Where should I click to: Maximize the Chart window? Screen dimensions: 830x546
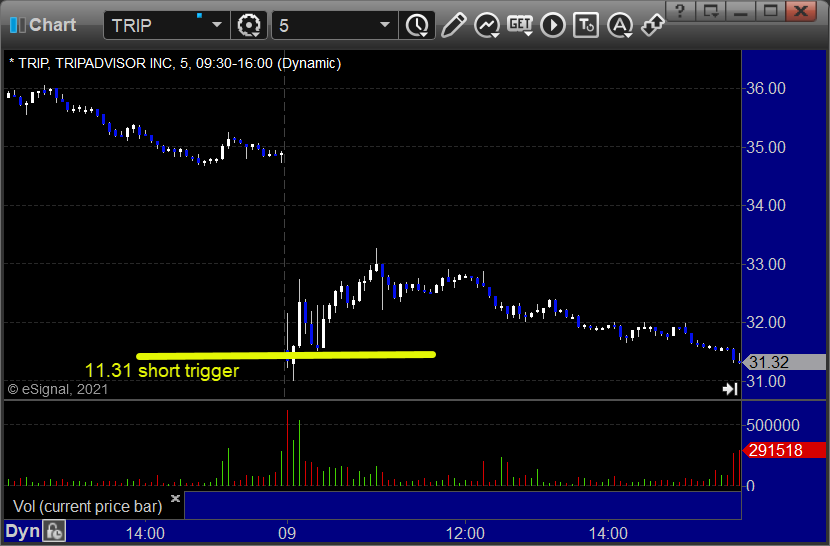pyautogui.click(x=771, y=10)
